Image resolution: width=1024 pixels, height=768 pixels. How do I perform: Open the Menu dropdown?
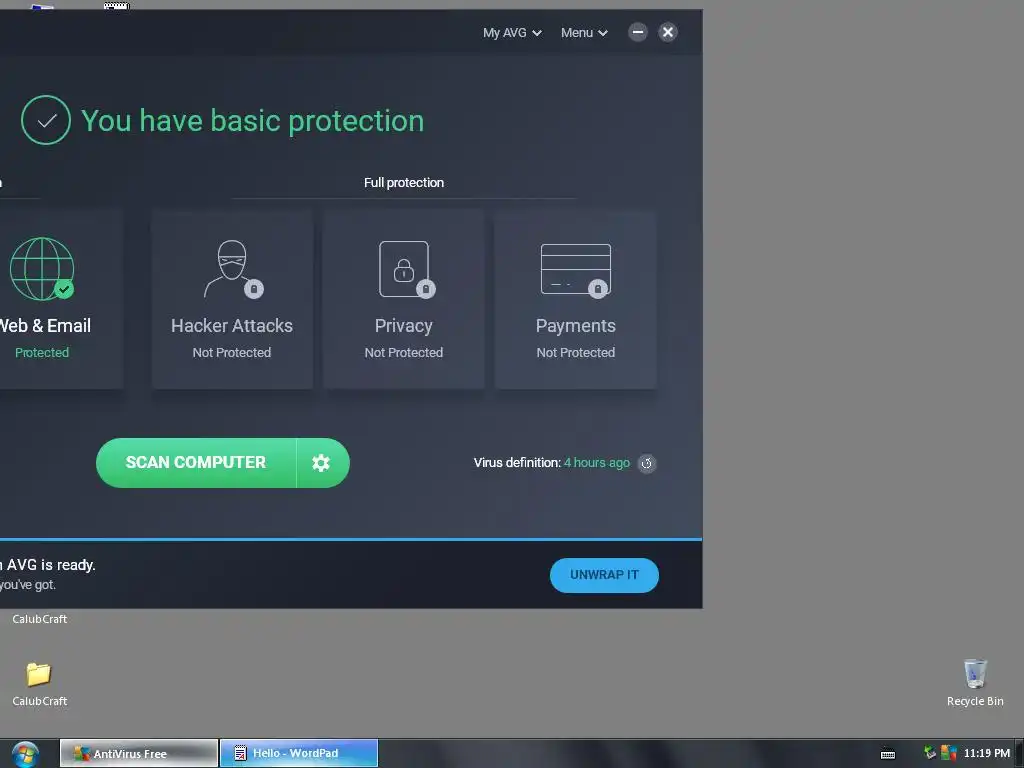pos(584,33)
